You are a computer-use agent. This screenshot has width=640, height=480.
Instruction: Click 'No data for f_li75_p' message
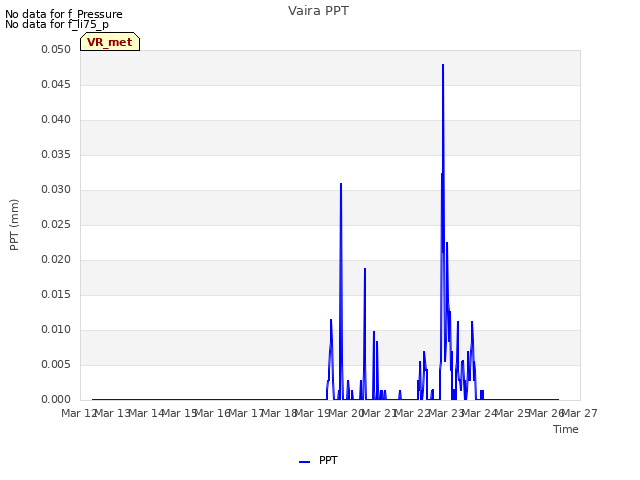click(x=57, y=24)
